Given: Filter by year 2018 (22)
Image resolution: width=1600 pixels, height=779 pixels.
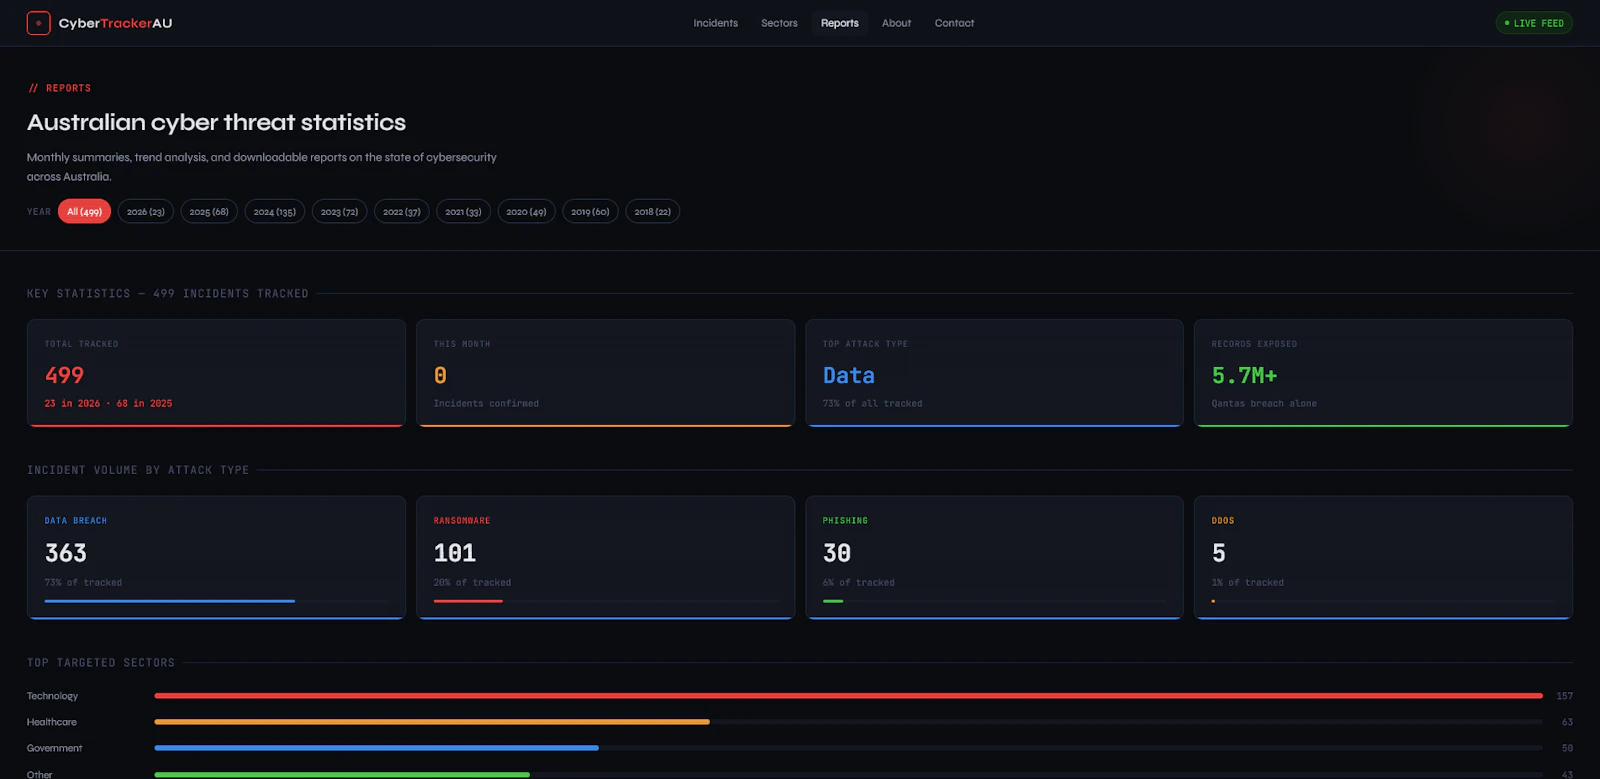Looking at the screenshot, I should [x=653, y=212].
